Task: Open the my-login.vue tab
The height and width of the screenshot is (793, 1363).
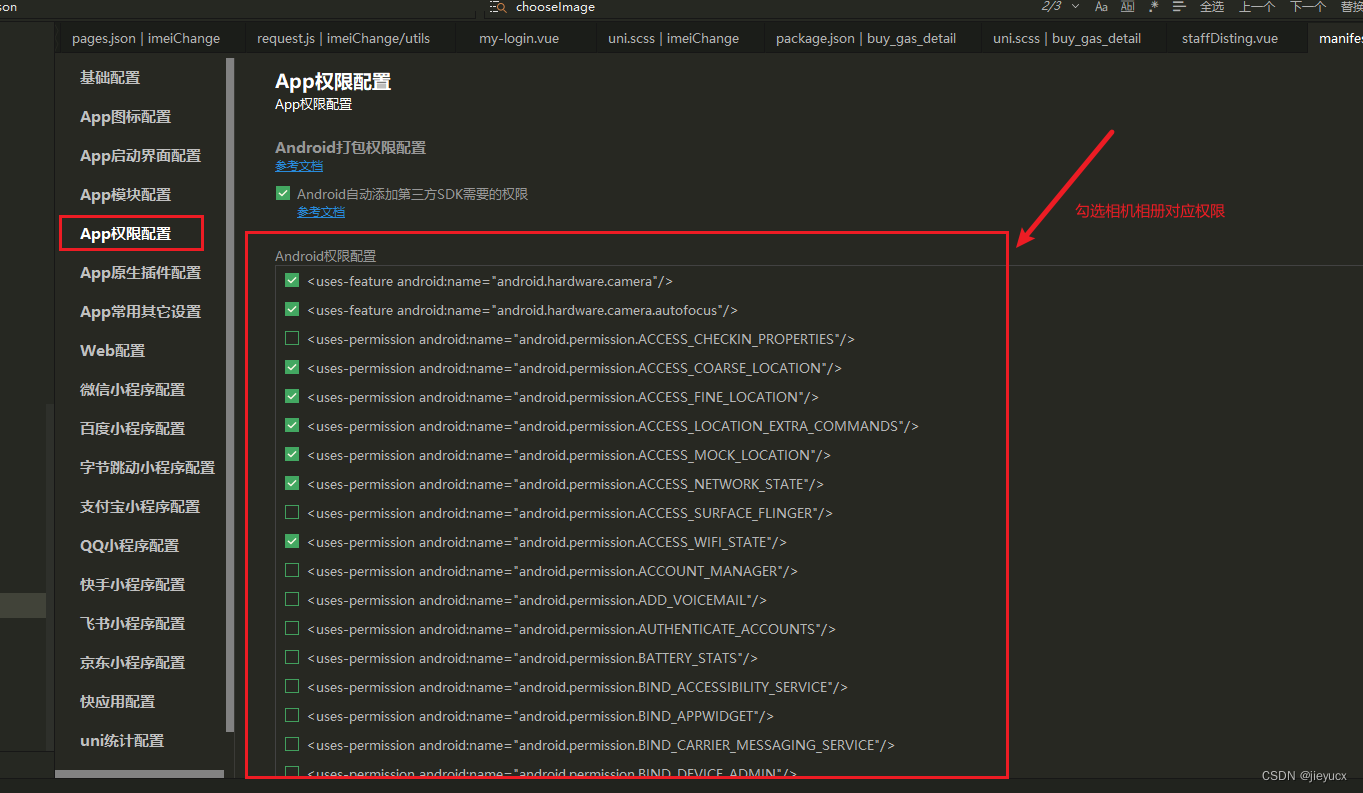Action: (519, 39)
